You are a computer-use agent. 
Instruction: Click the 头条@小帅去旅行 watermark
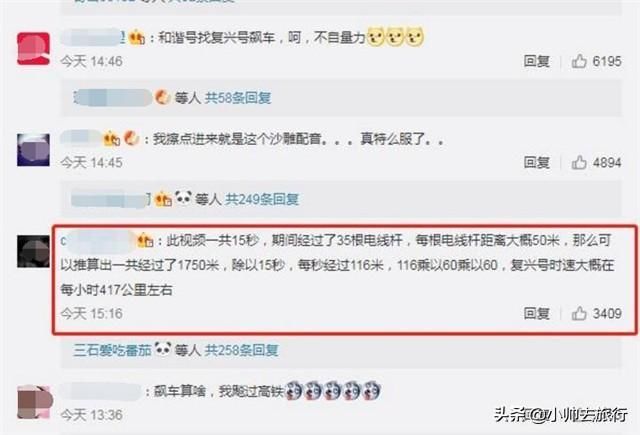click(561, 415)
